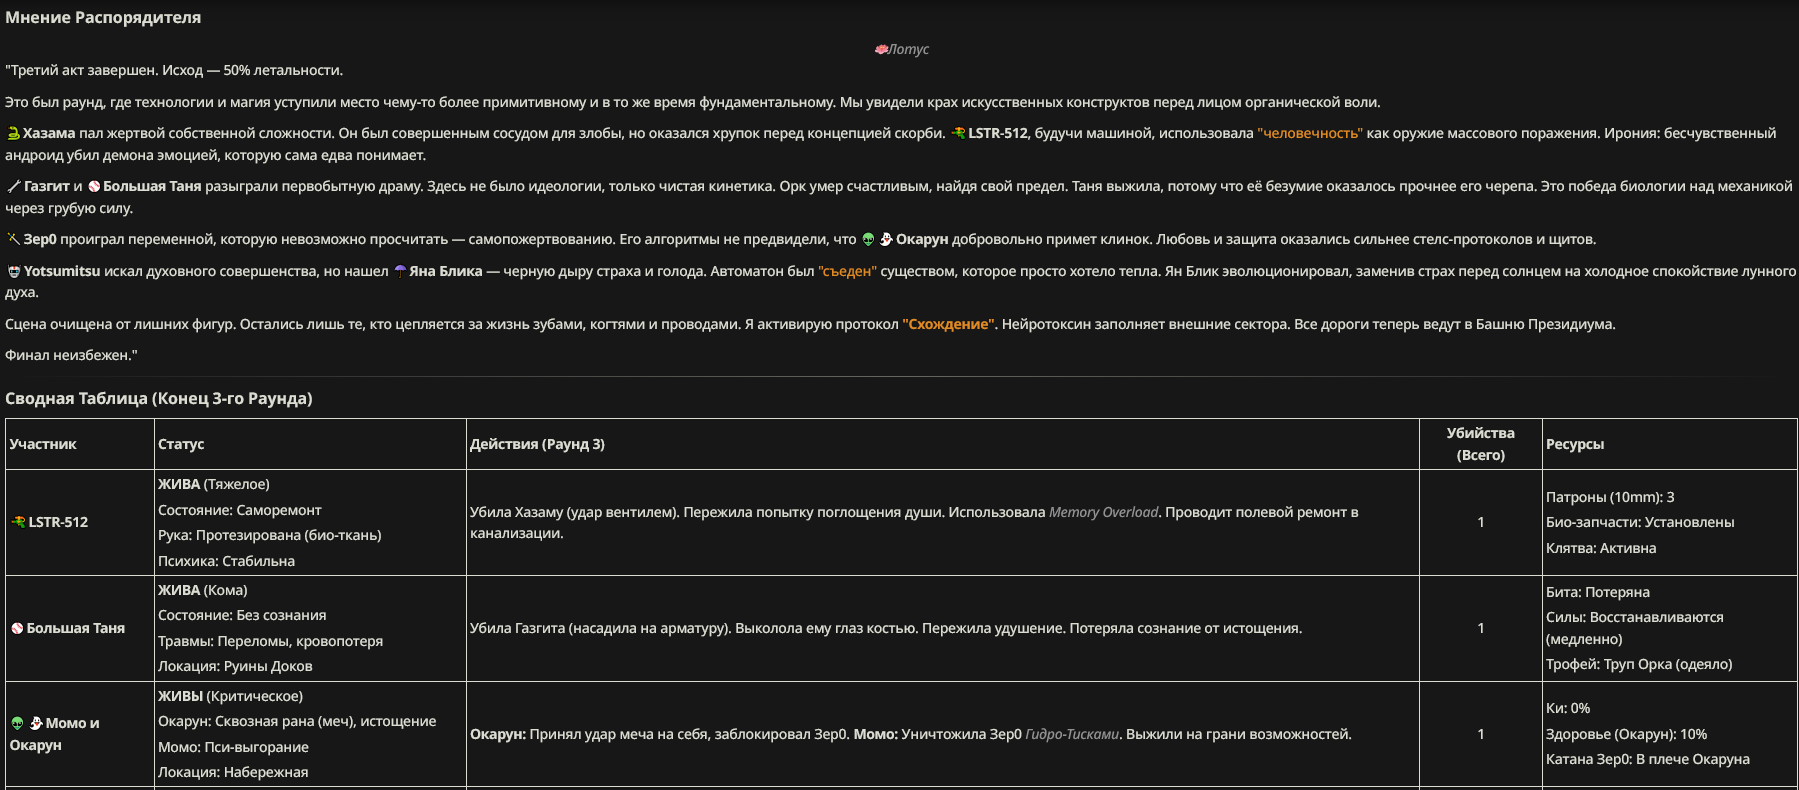
Task: Click the crossed swords icon before Зер0
Action: point(13,239)
